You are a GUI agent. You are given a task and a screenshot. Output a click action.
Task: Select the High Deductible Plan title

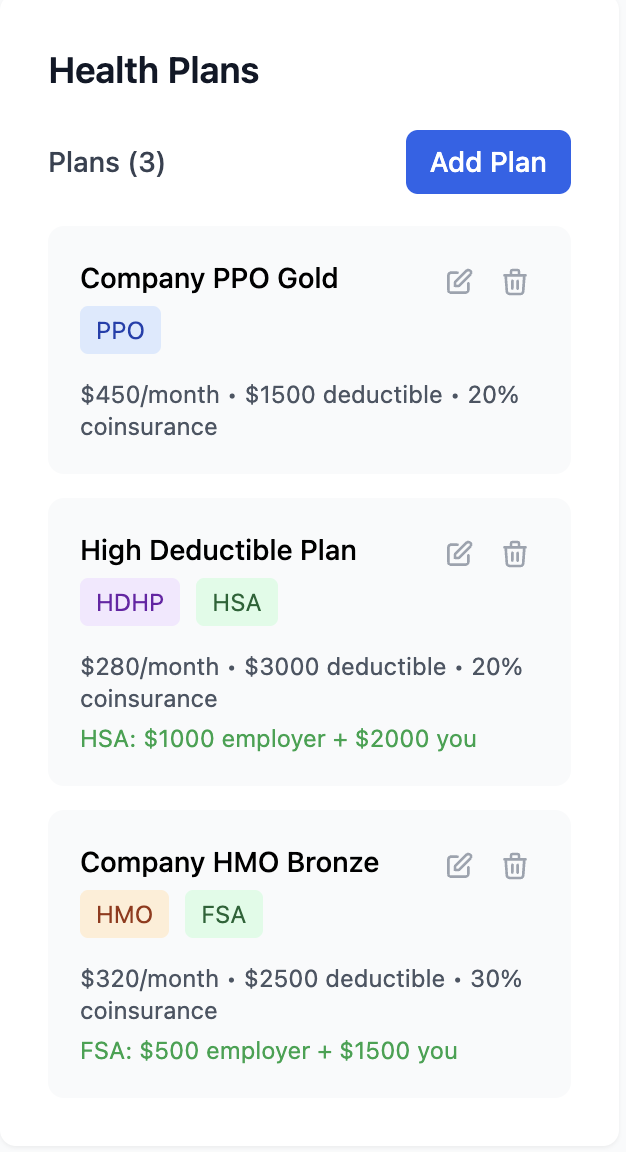pos(218,550)
